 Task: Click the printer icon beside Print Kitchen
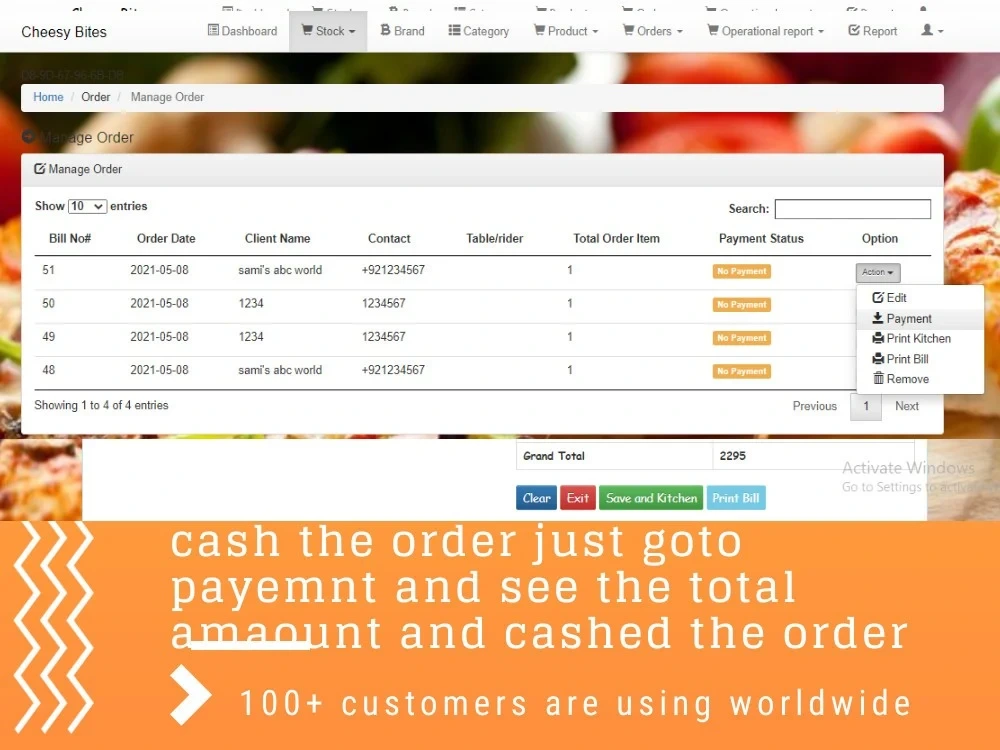[878, 338]
